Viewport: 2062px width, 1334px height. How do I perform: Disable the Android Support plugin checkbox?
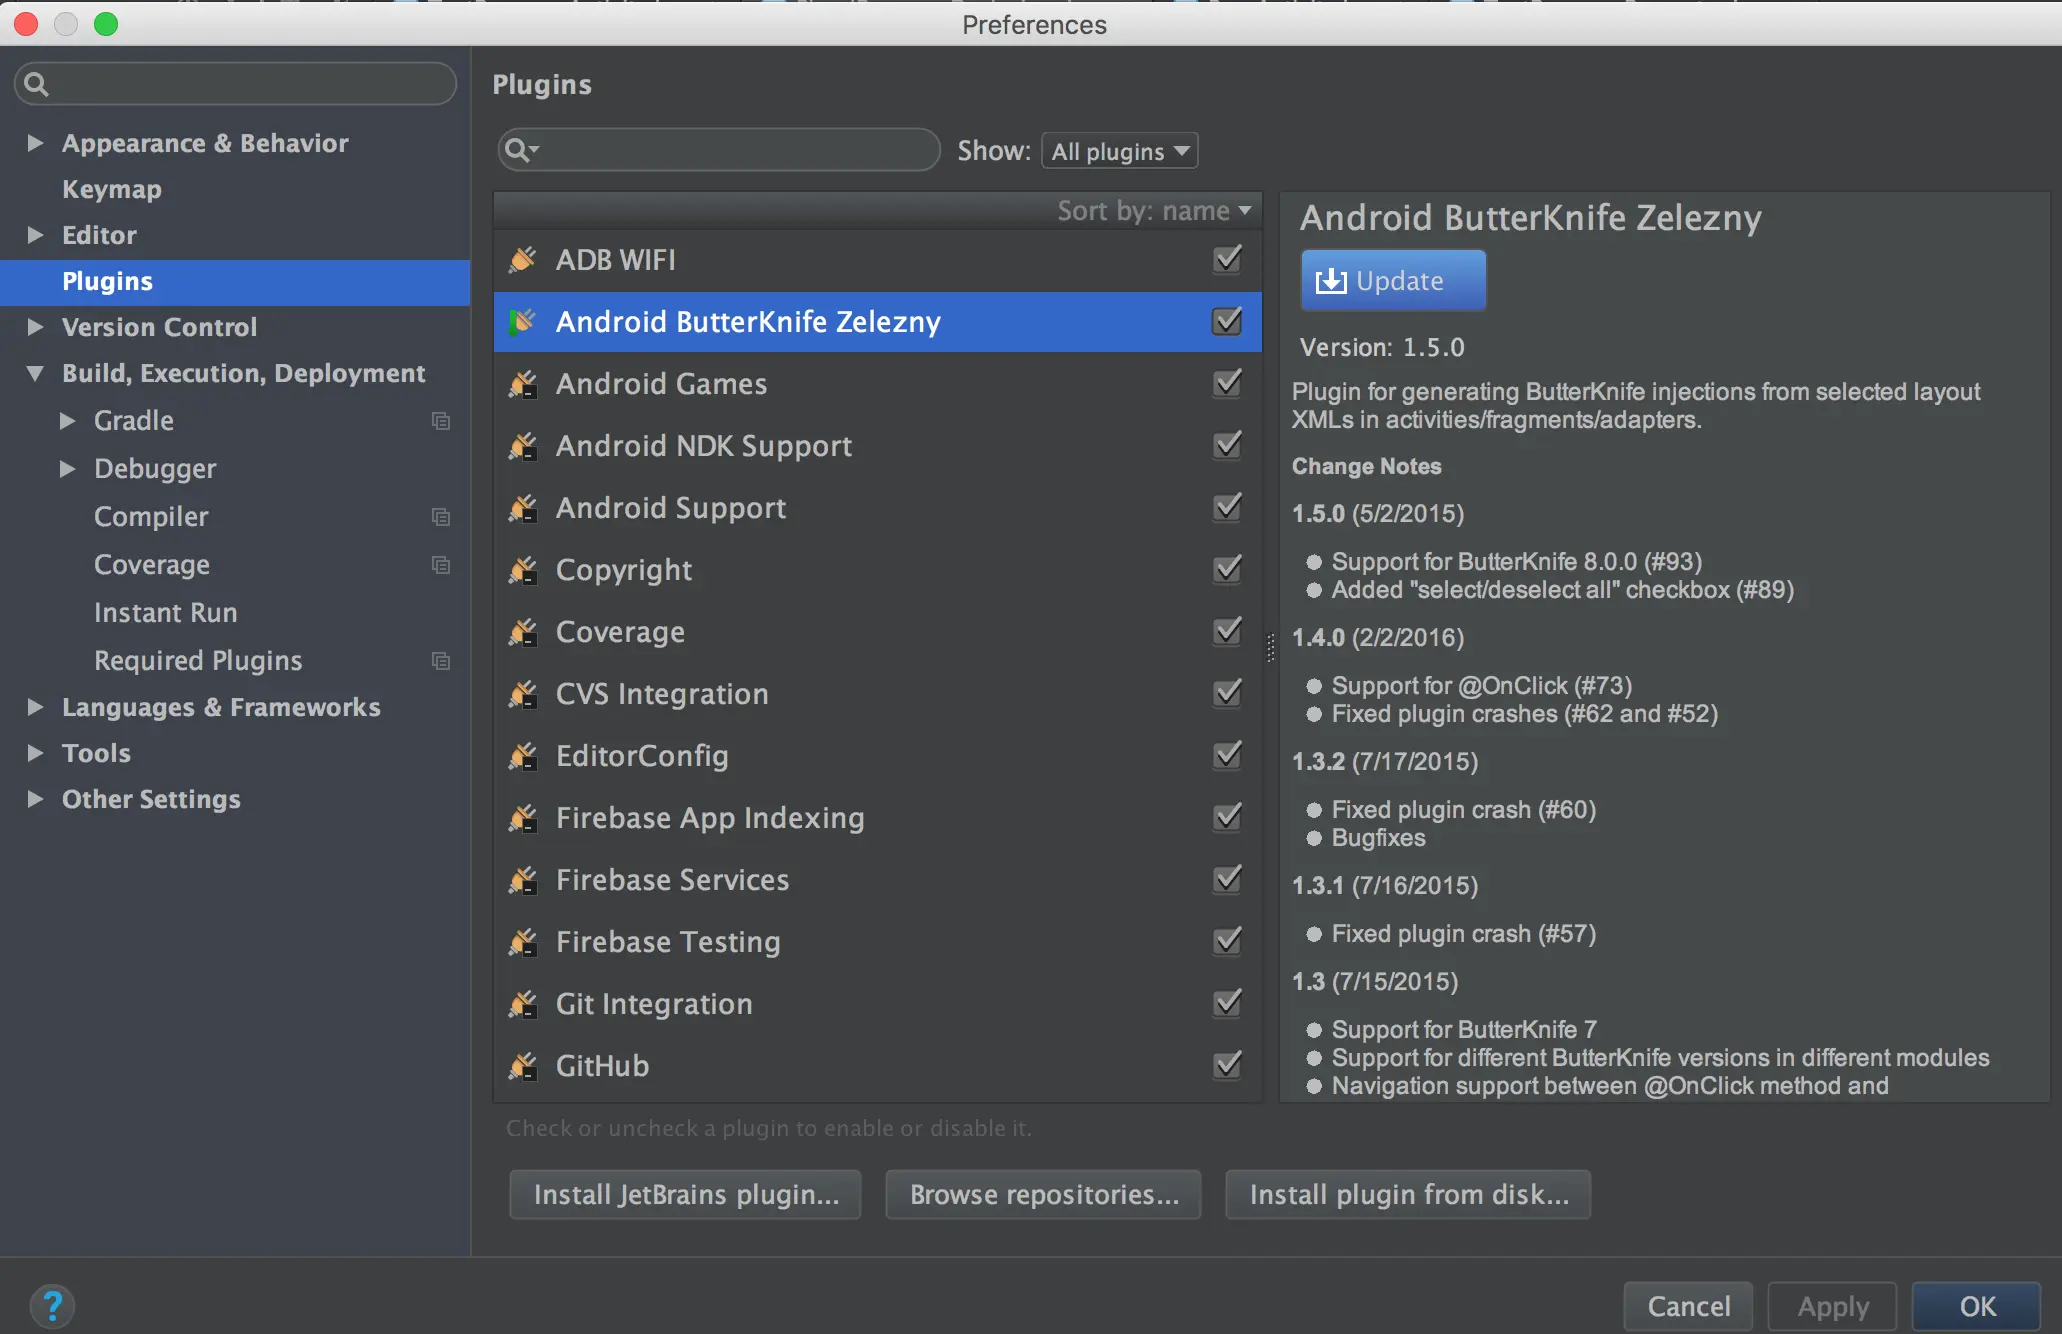[x=1227, y=507]
